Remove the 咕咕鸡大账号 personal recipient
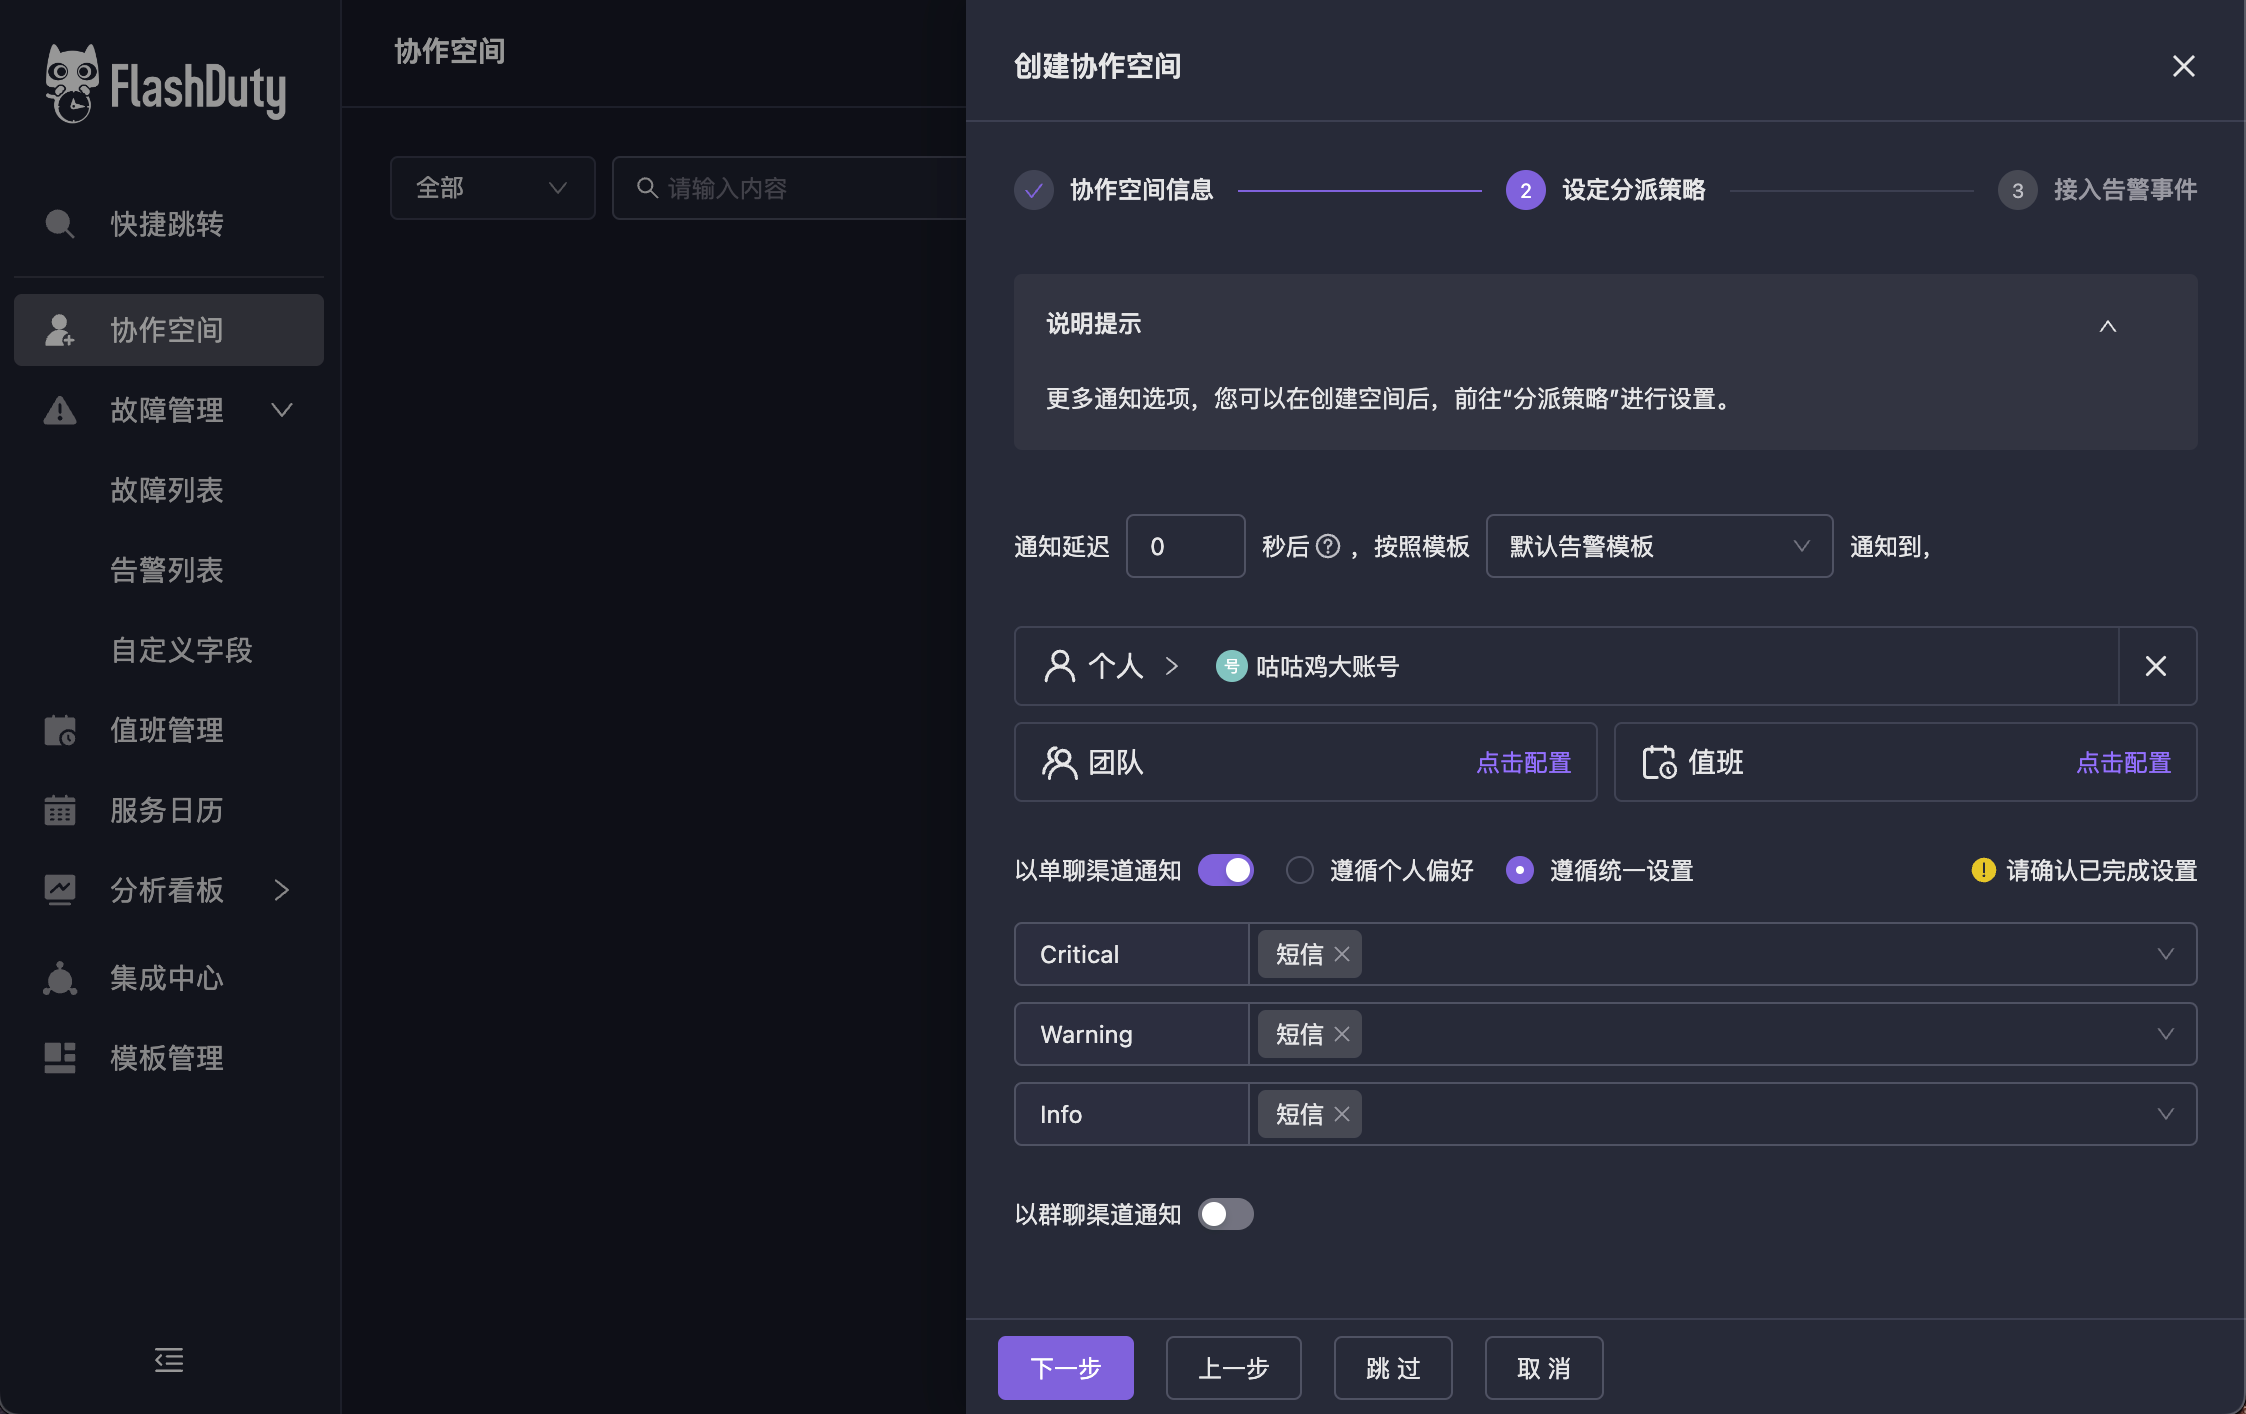 click(2156, 666)
